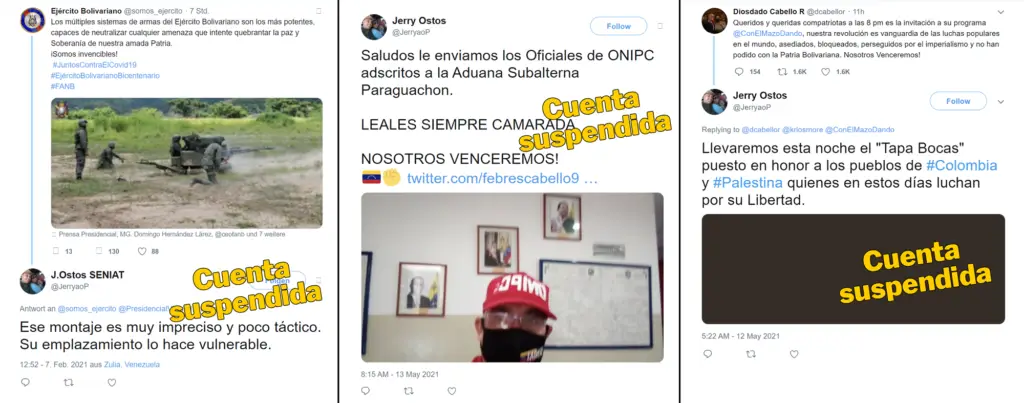The width and height of the screenshot is (1024, 403).
Task: Follow Jerry Ostos in the right tweet
Action: (958, 101)
